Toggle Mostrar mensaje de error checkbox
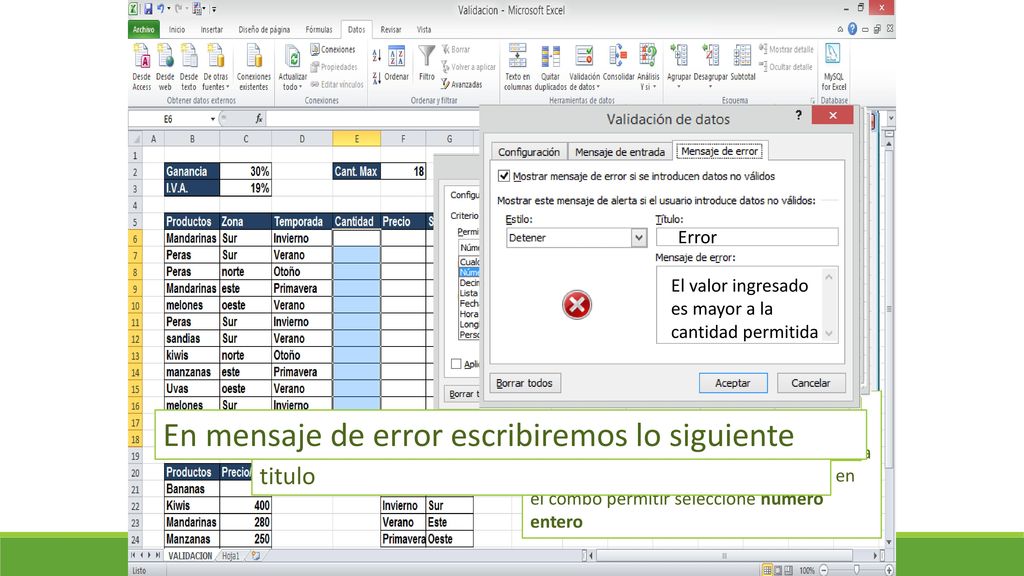This screenshot has width=1024, height=576. [x=504, y=176]
